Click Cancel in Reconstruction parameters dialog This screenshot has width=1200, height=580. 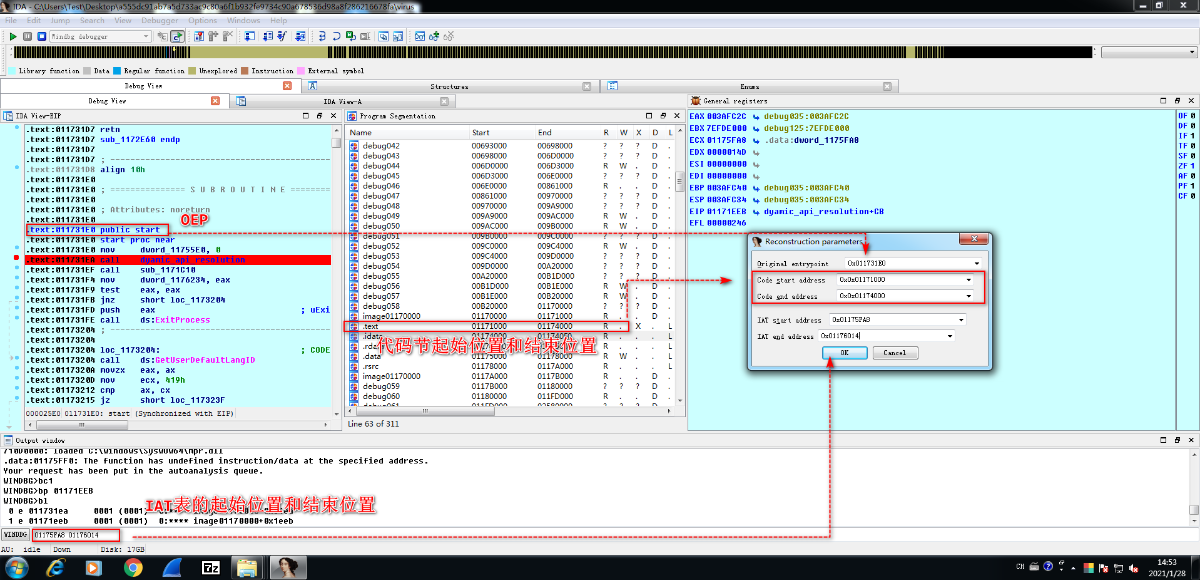[895, 352]
